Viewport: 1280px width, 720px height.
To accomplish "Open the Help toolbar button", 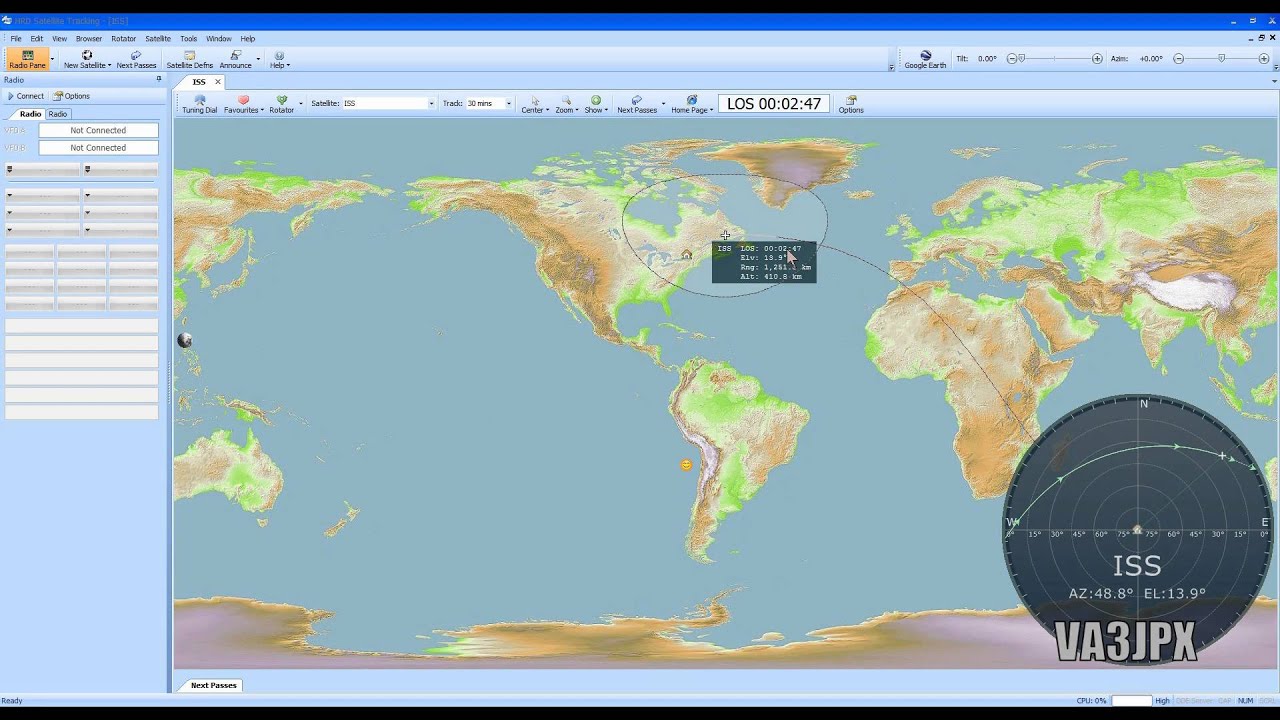I will pos(279,59).
